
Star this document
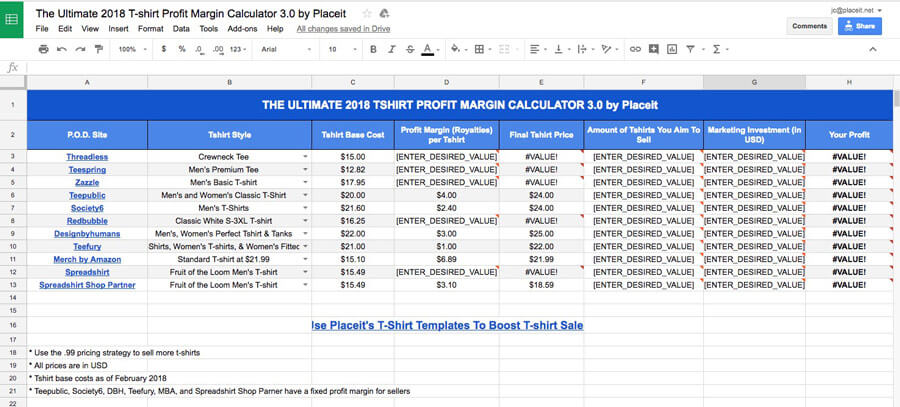[367, 13]
